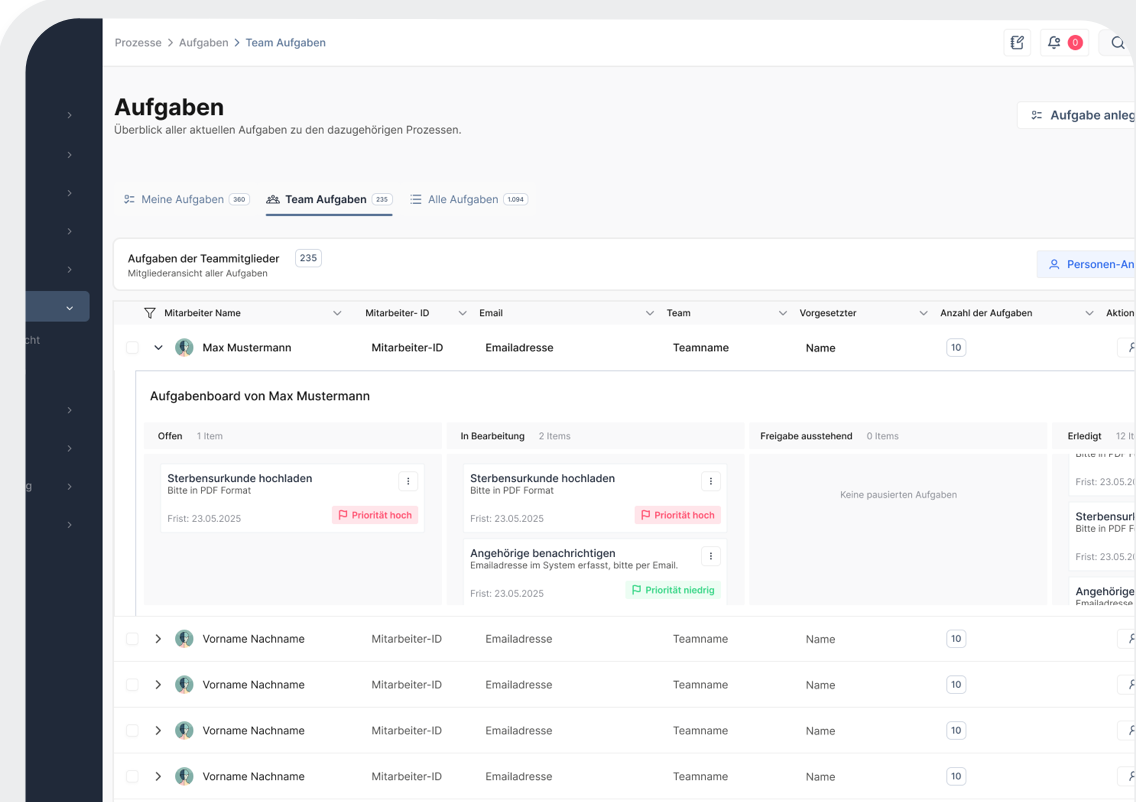Switch to Meine Aufgaben tab

(x=186, y=199)
